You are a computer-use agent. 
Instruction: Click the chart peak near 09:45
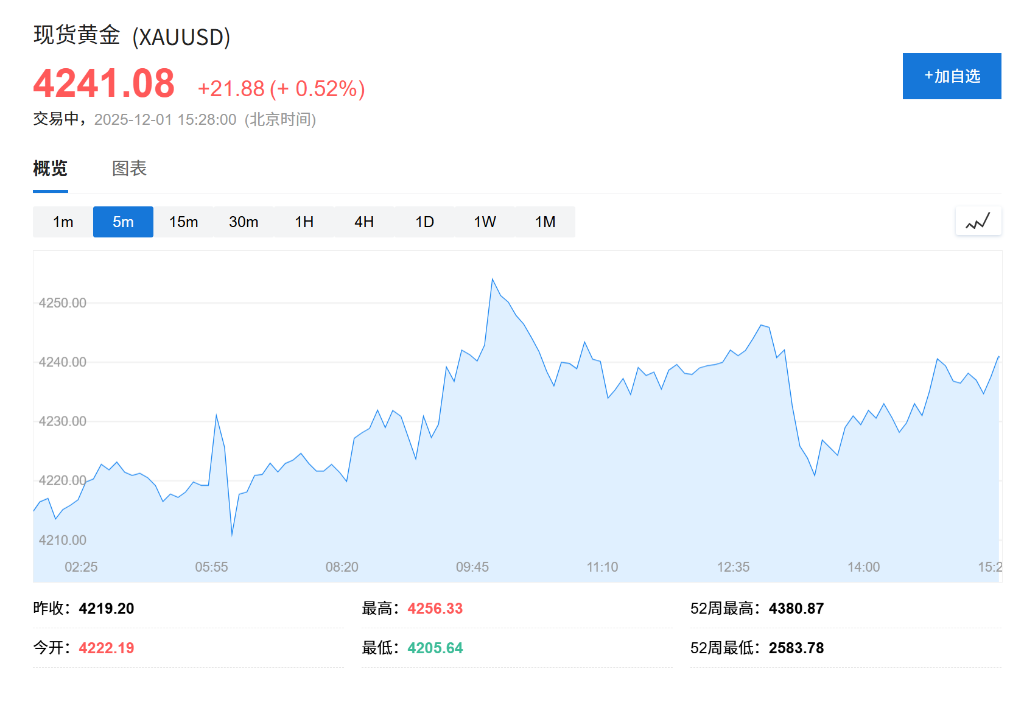point(493,280)
